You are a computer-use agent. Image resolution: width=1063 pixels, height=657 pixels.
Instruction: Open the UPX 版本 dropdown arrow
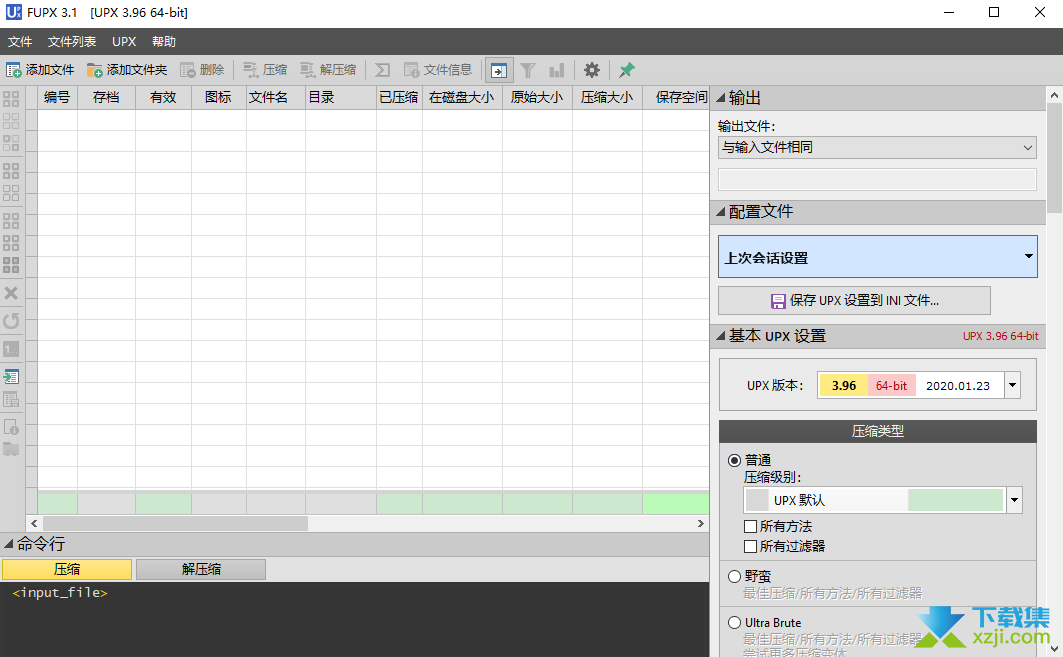coord(1012,386)
